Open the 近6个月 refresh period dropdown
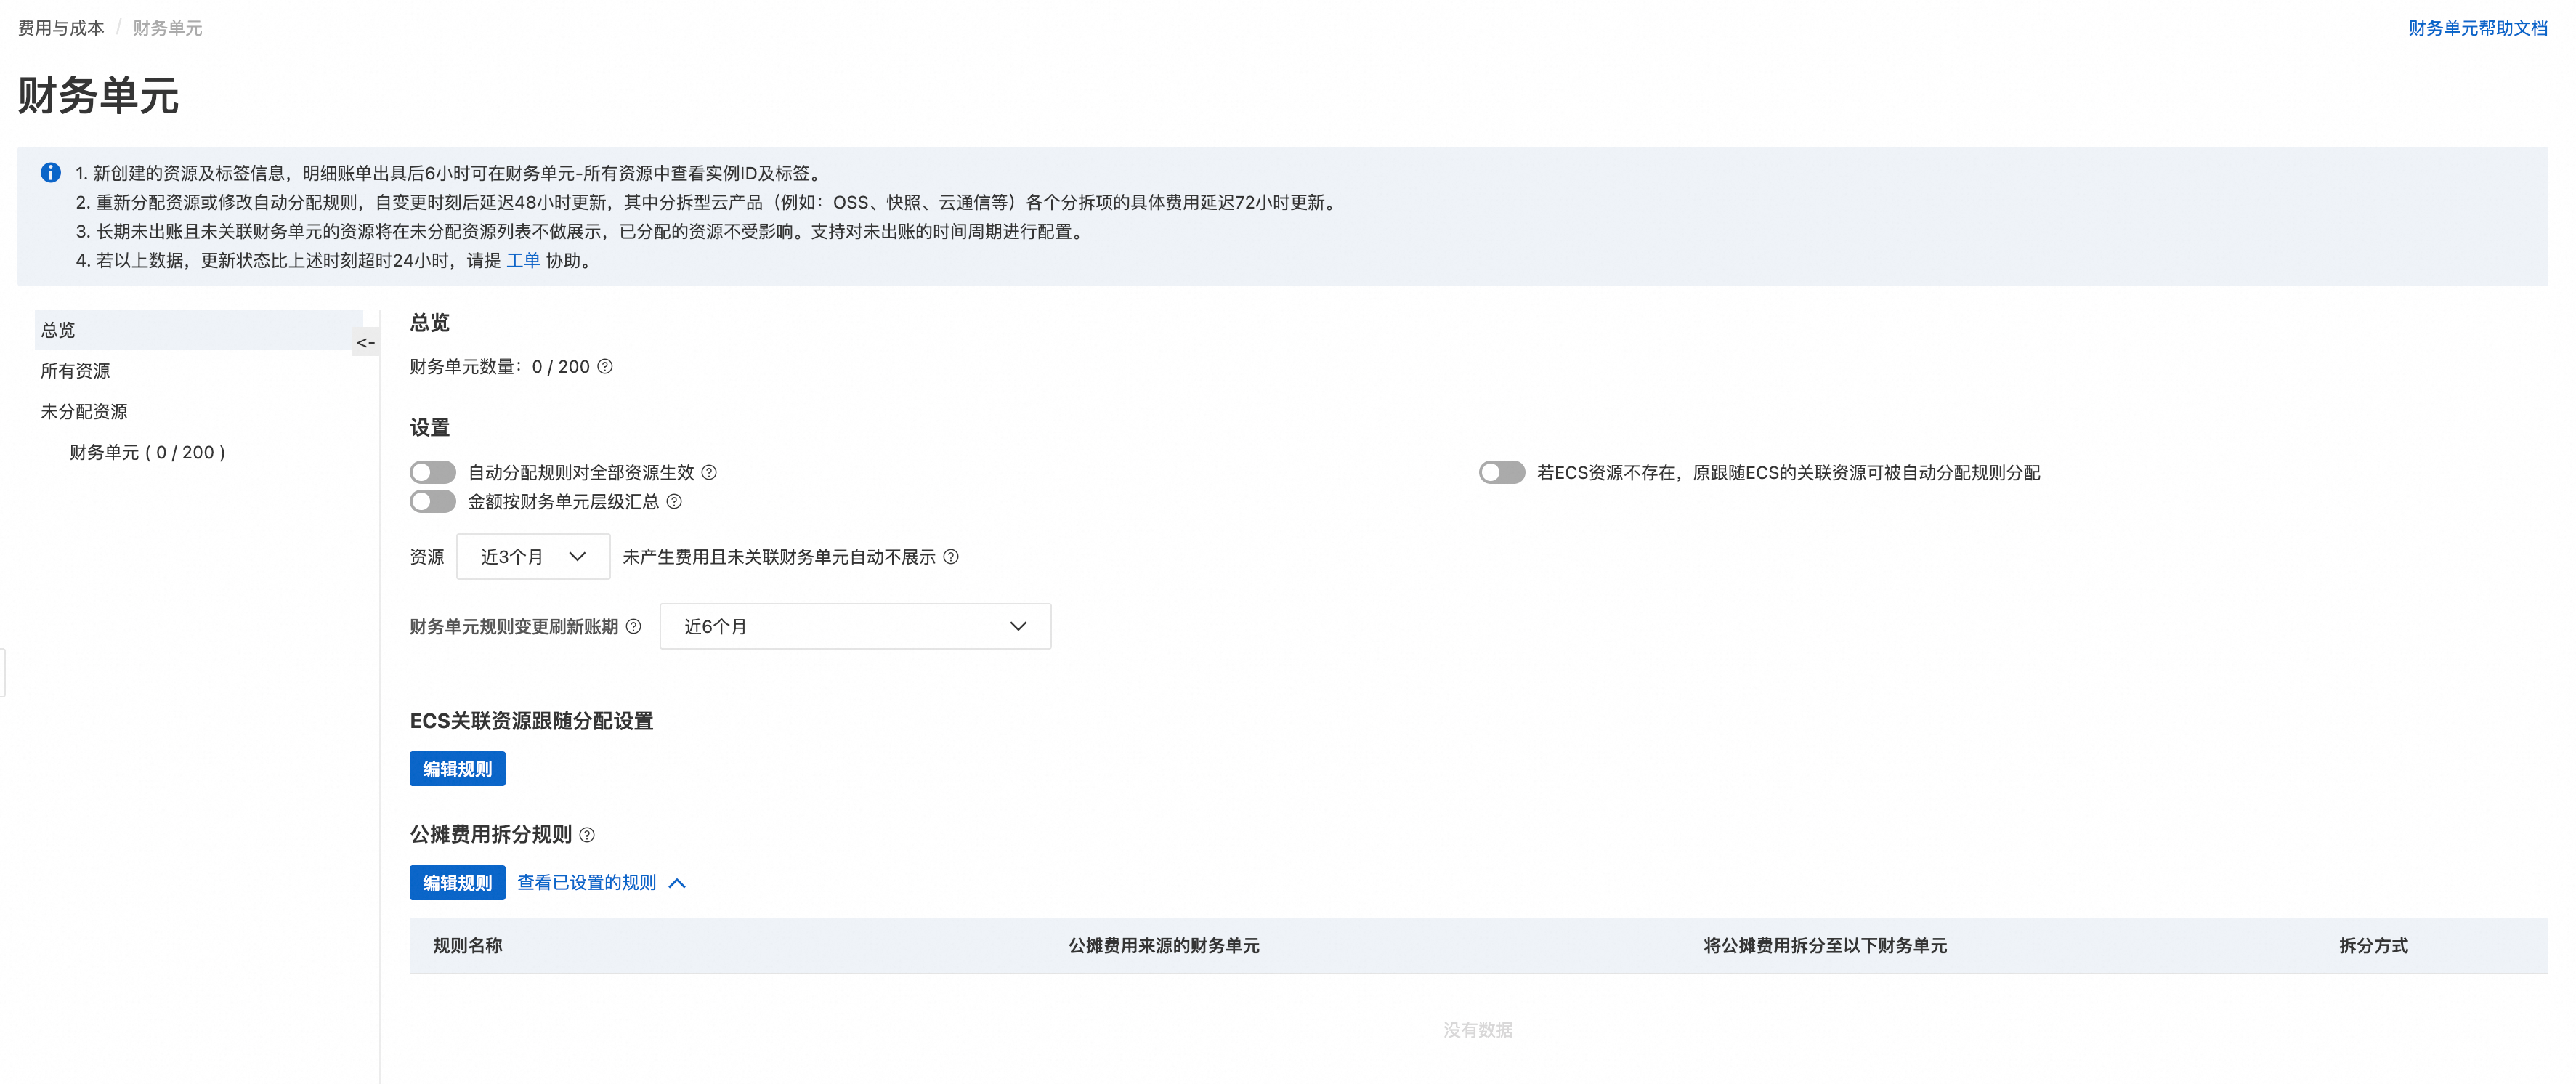The image size is (2576, 1084). pyautogui.click(x=855, y=627)
